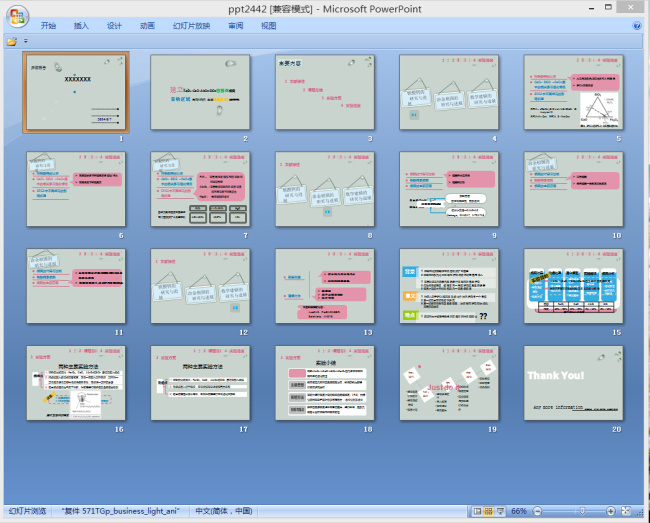650x523 pixels.
Task: Click the Open folder quick access icon
Action: coord(12,41)
